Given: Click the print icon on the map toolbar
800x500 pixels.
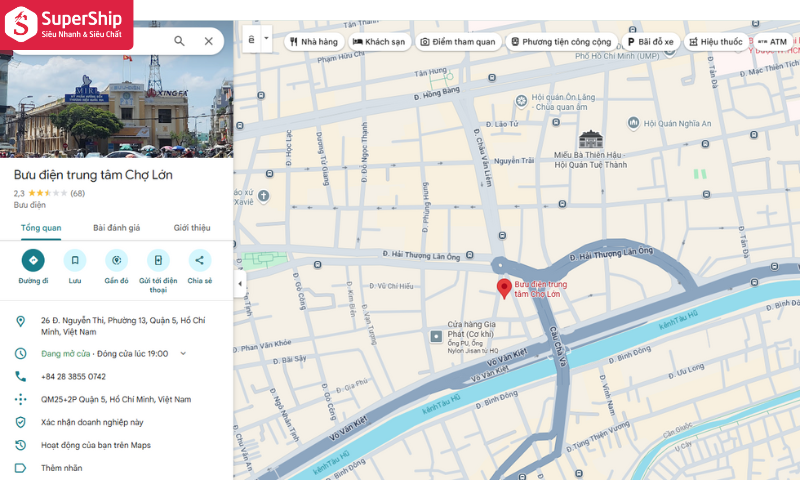Looking at the screenshot, I should tap(252, 39).
